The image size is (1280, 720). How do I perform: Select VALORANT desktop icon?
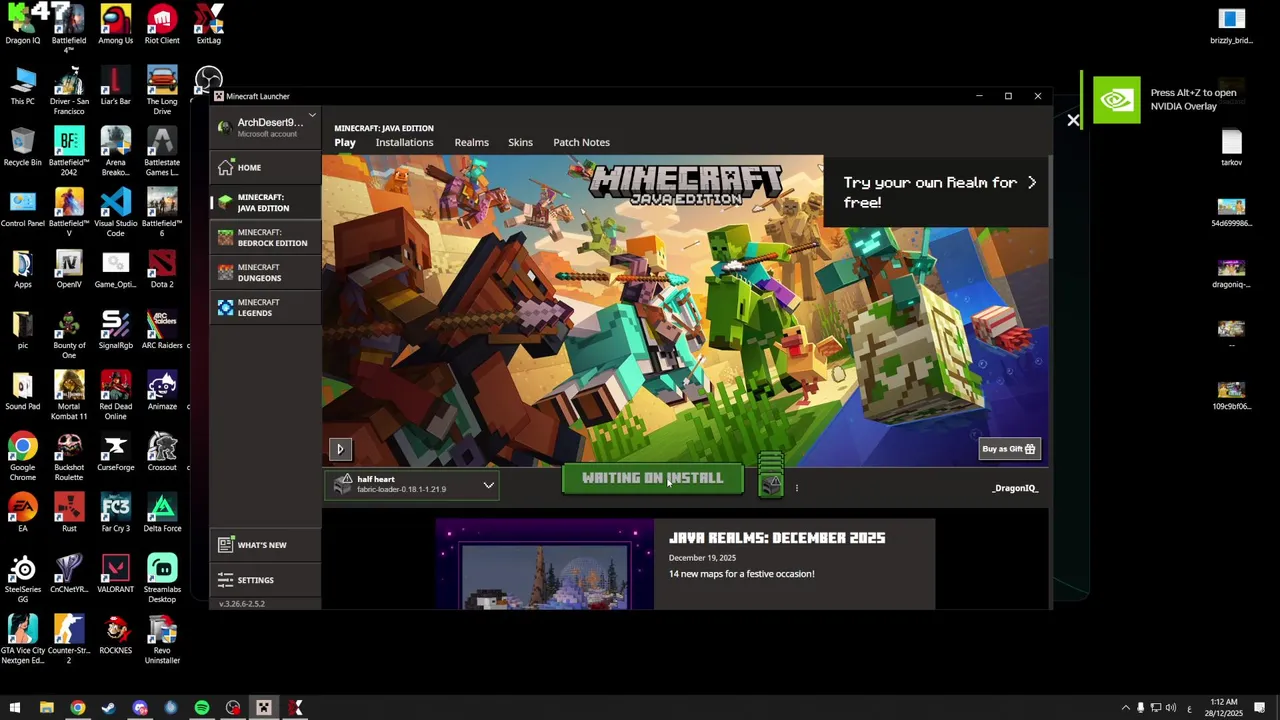pos(115,573)
